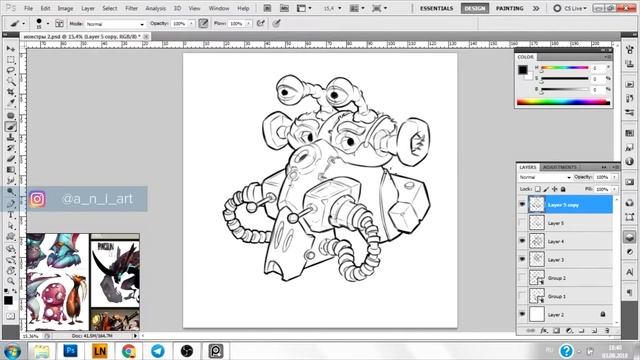Select the Move tool in the toolbox
The width and height of the screenshot is (640, 360).
point(11,49)
